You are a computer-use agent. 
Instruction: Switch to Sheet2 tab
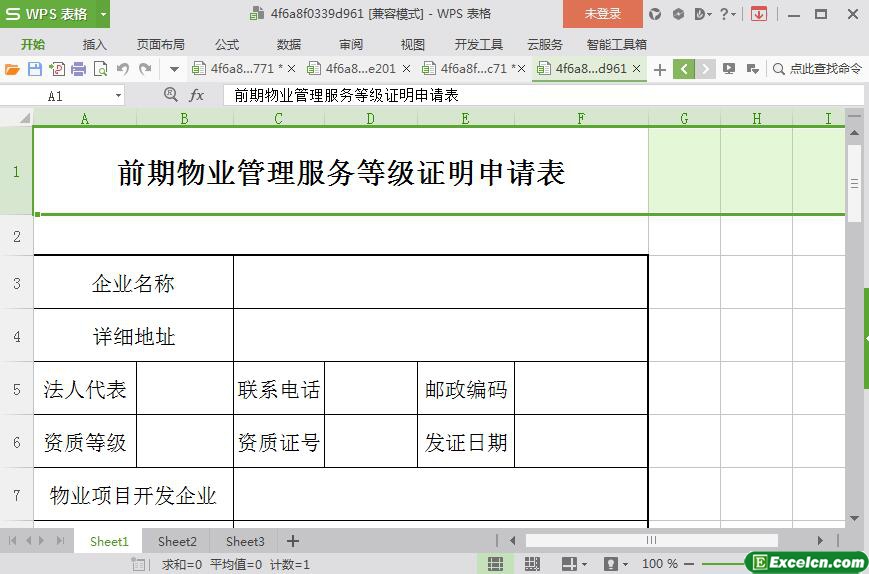[x=177, y=541]
